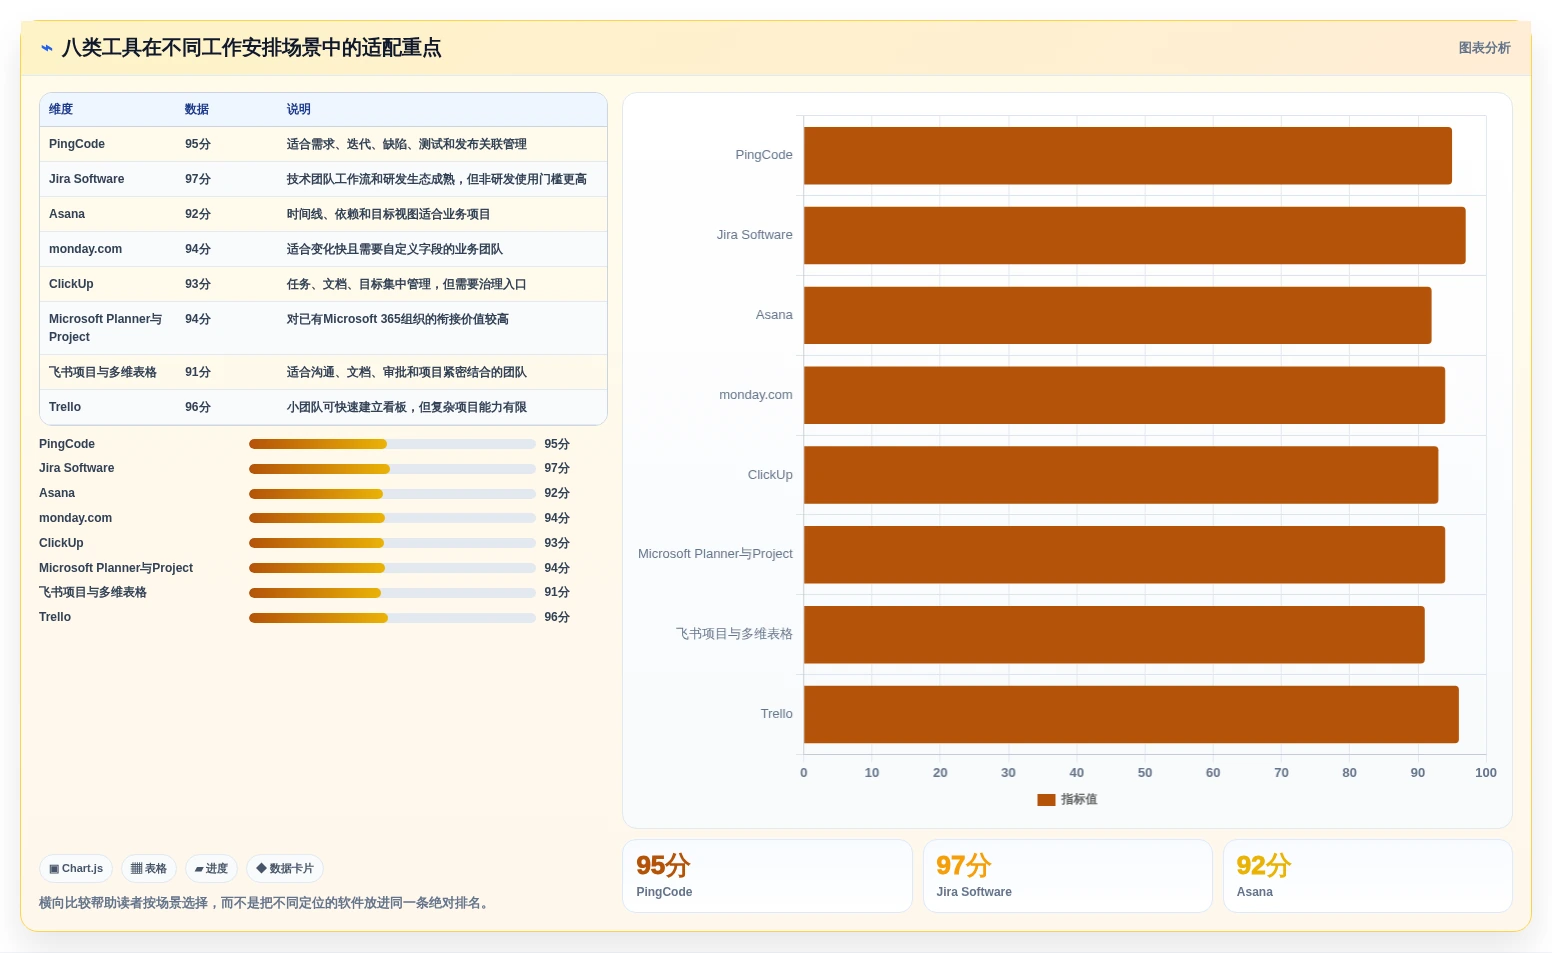The width and height of the screenshot is (1552, 953).
Task: Click the 表格 tag chip
Action: coord(149,869)
